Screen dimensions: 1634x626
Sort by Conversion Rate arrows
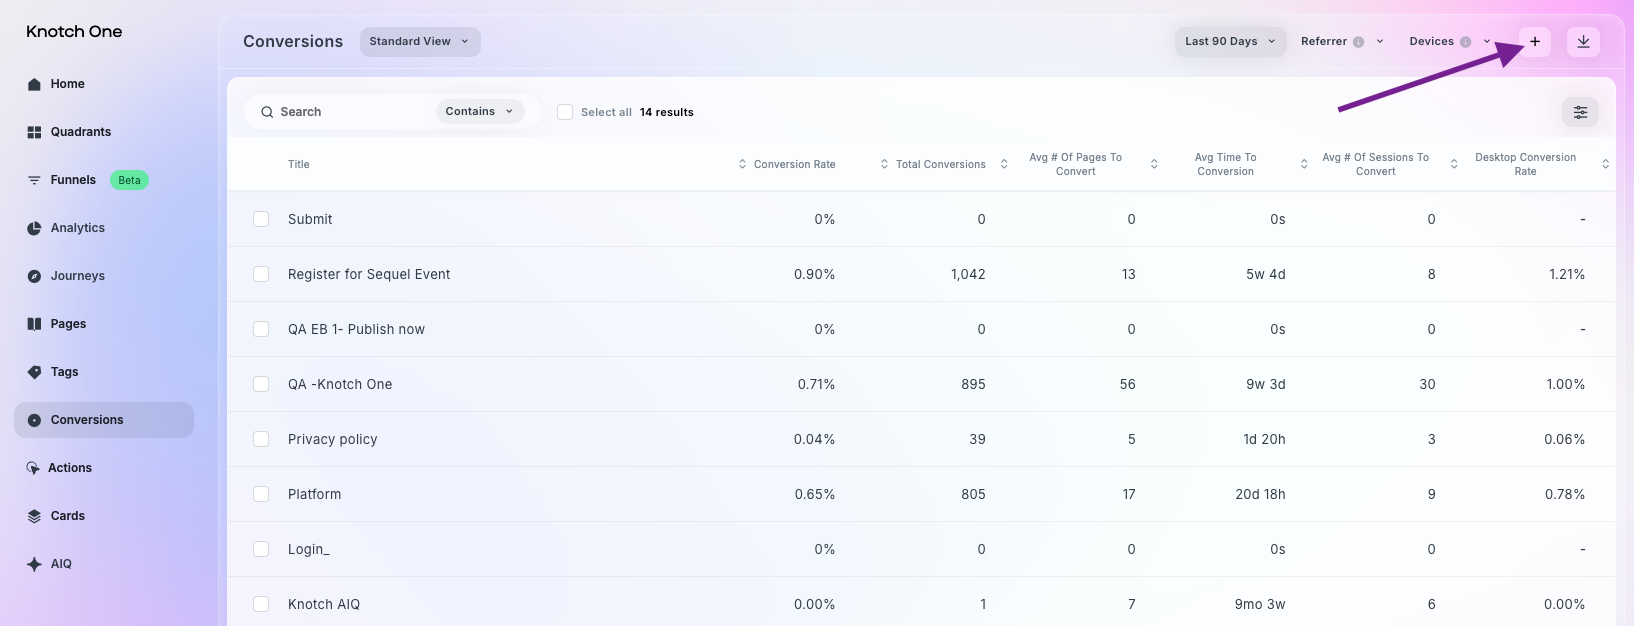coord(742,164)
